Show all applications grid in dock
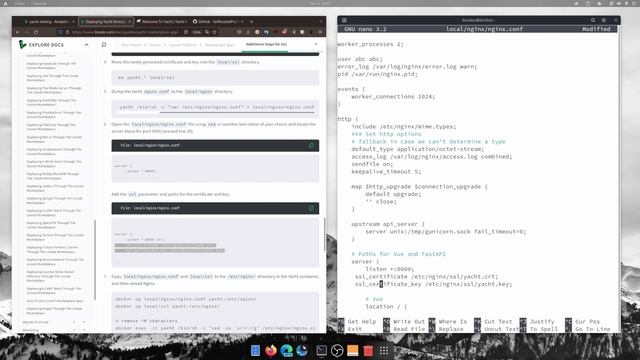The height and width of the screenshot is (360, 640). (x=384, y=350)
